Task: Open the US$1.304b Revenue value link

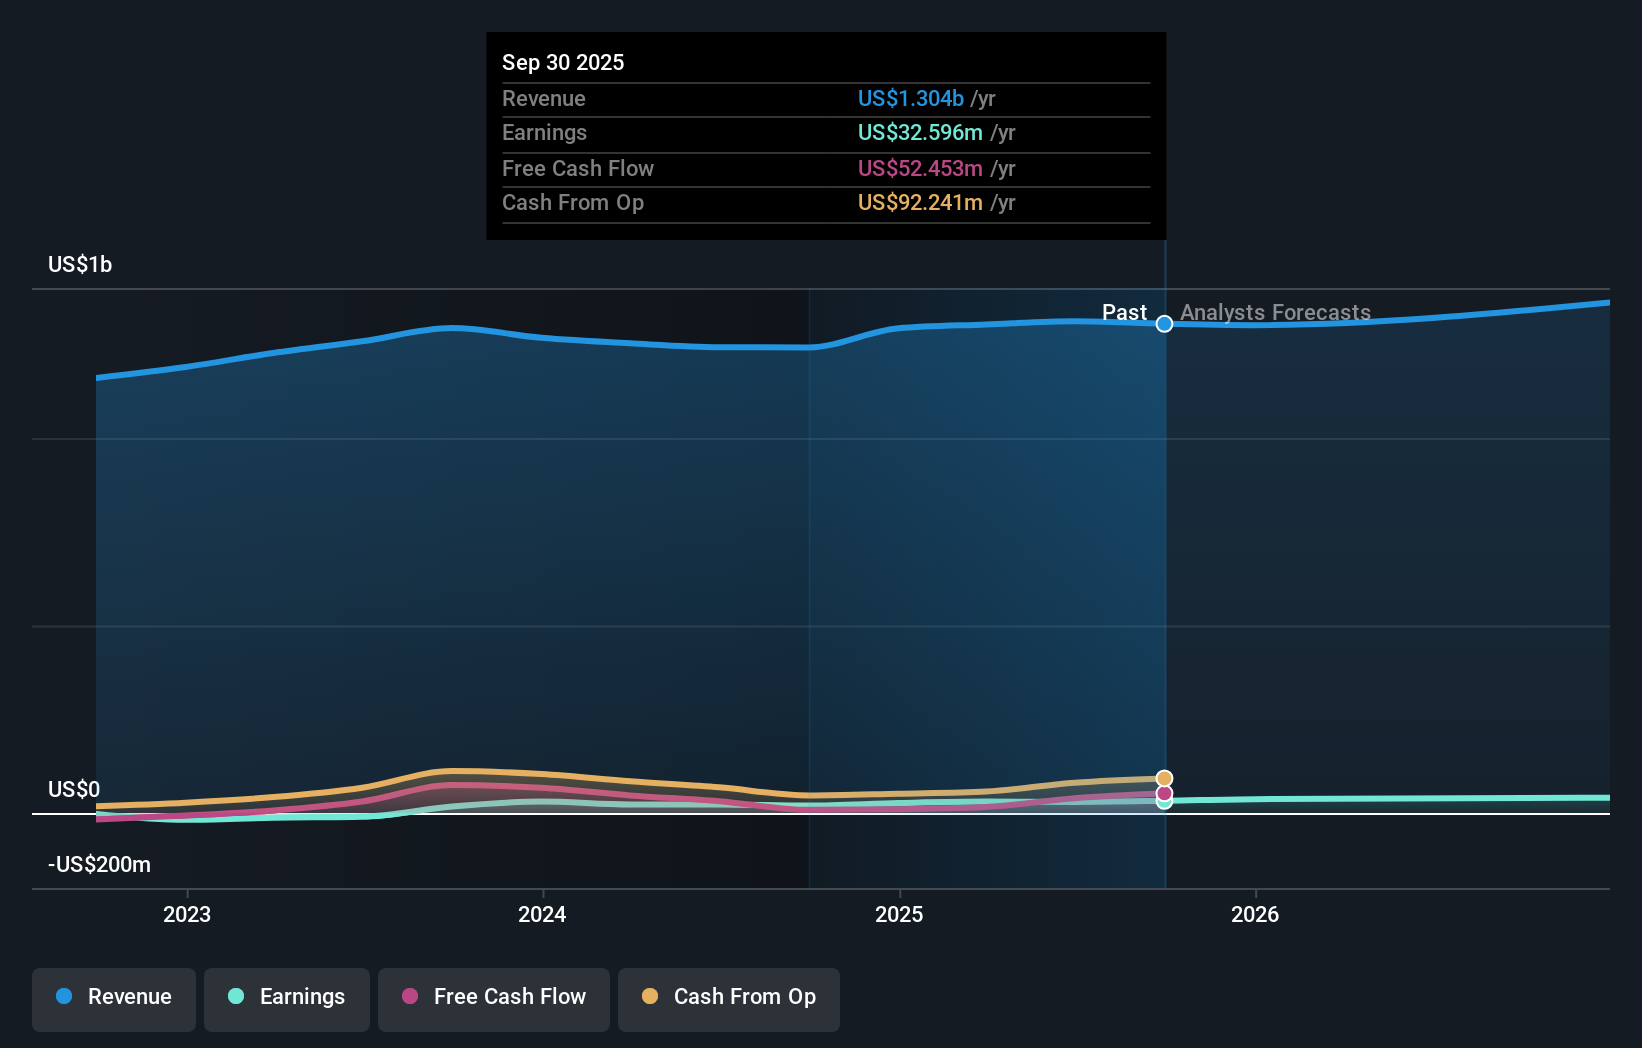Action: [x=911, y=98]
